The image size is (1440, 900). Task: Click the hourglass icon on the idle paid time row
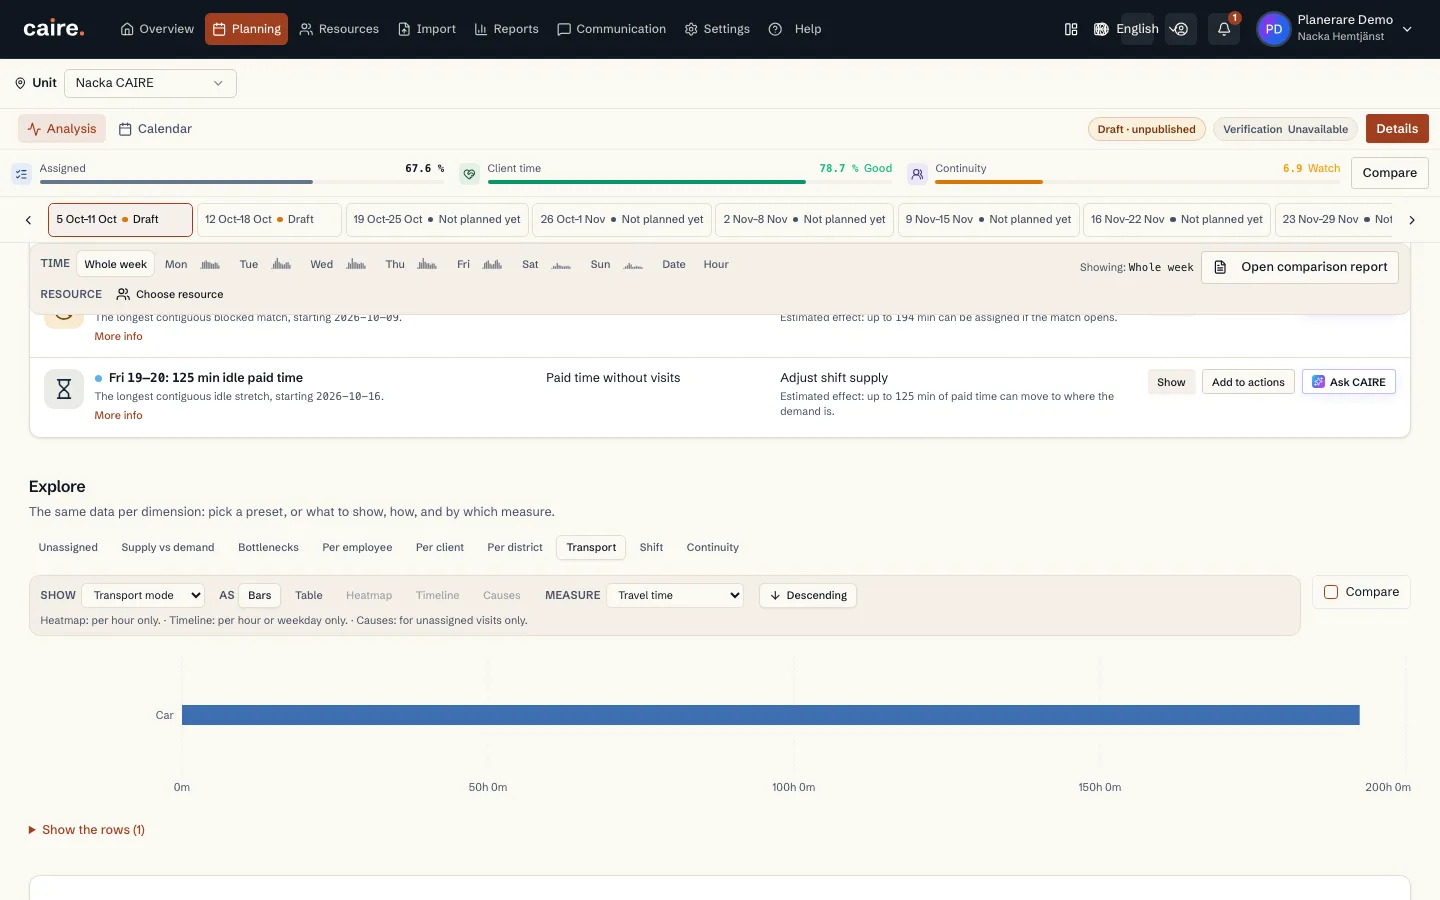[x=64, y=389]
